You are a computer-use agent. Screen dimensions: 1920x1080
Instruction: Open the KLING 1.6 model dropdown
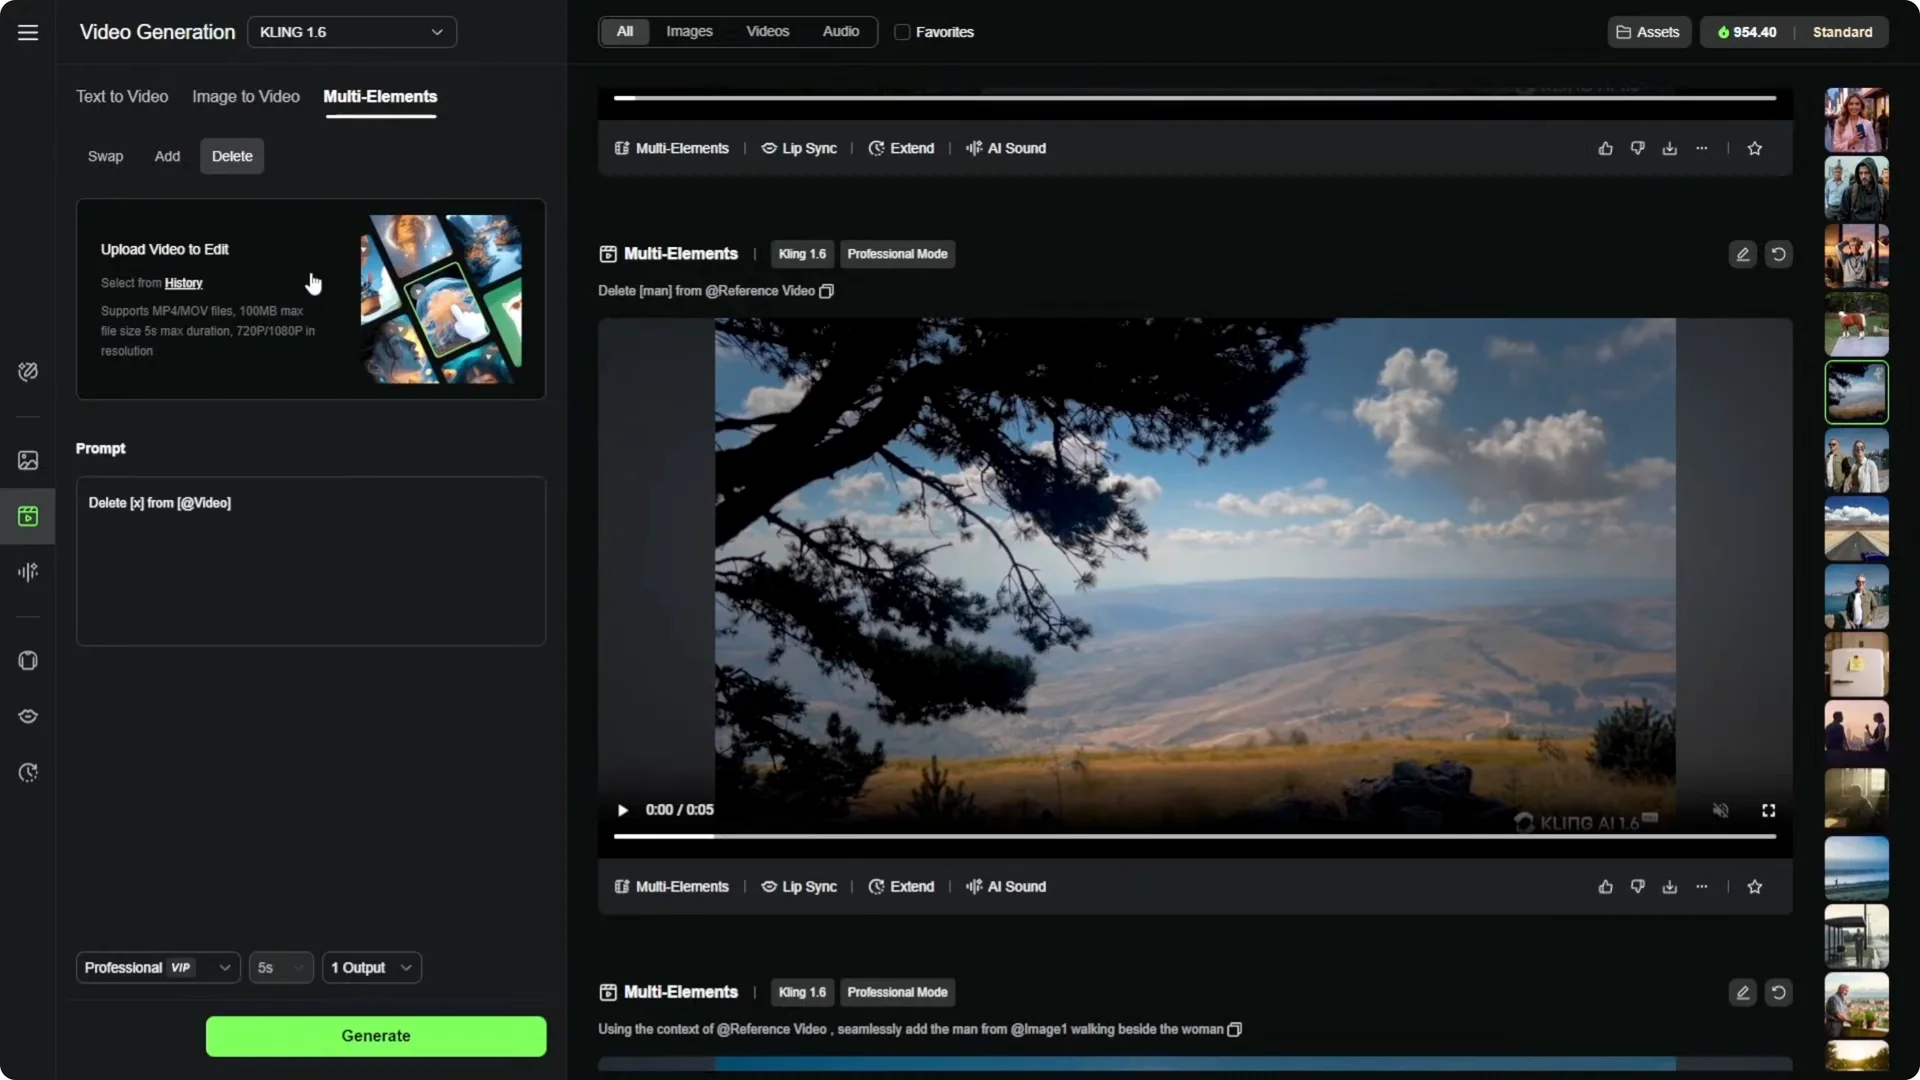351,31
